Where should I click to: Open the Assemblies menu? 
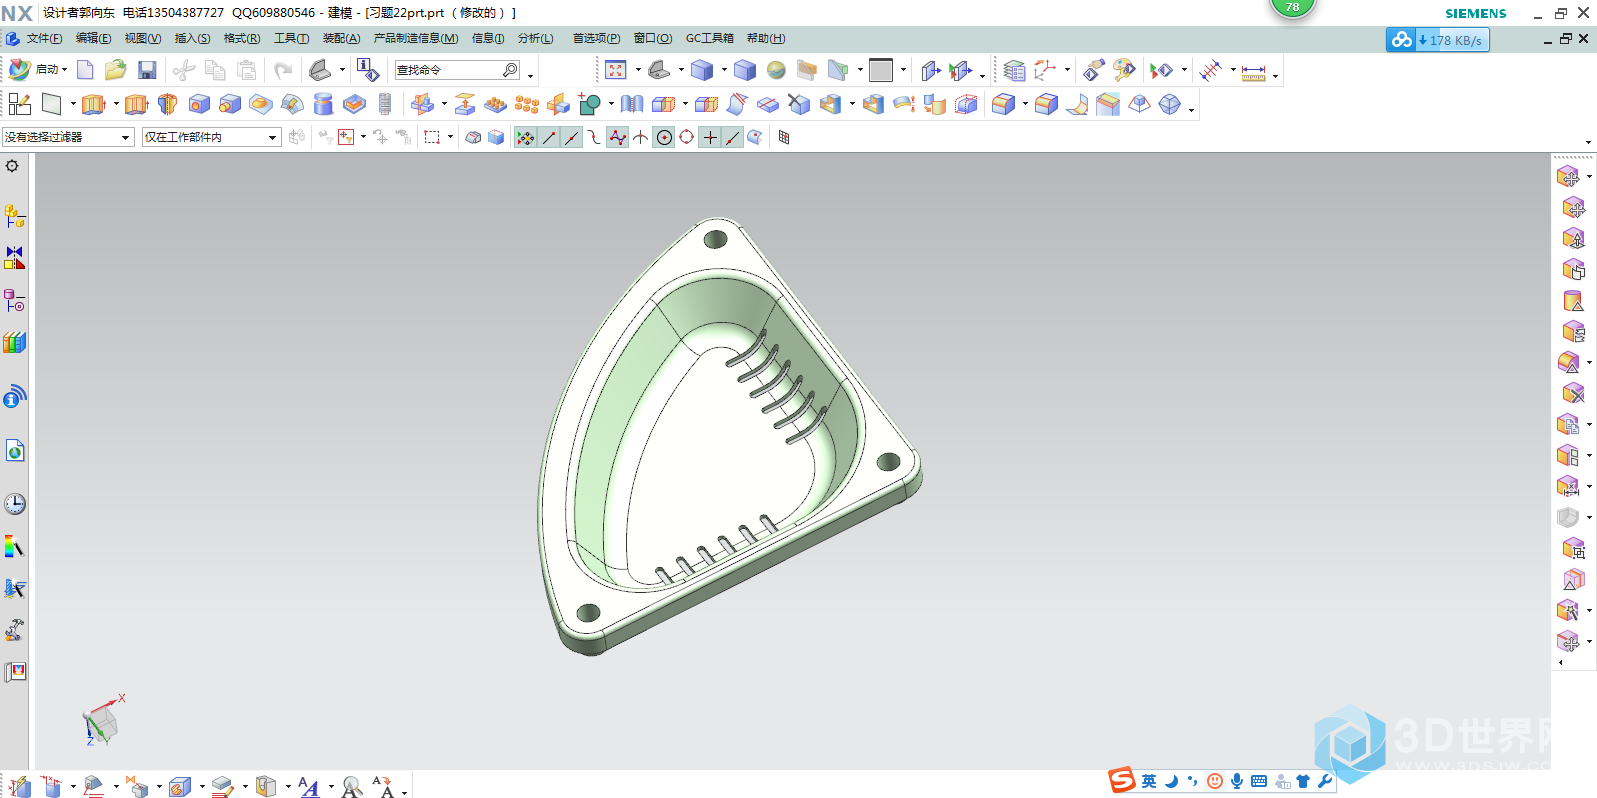341,38
